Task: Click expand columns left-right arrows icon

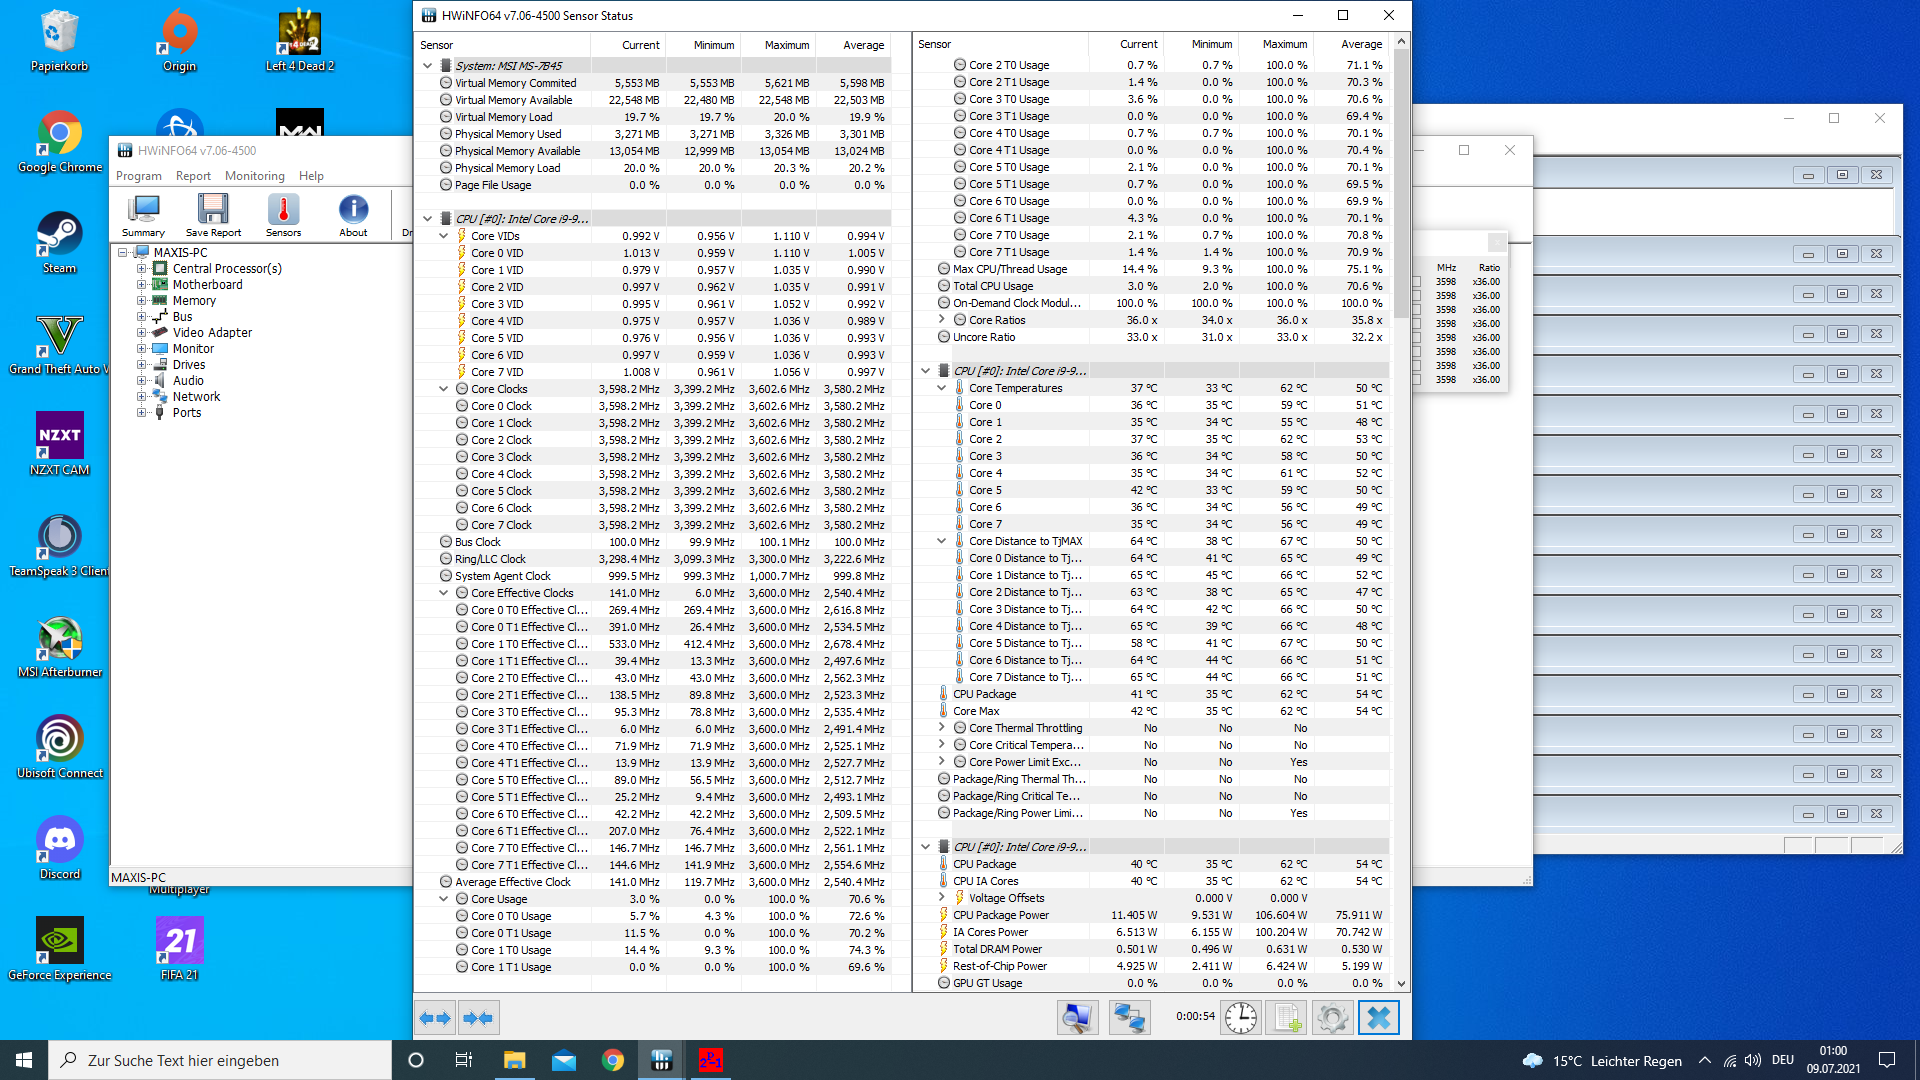Action: [x=436, y=1018]
